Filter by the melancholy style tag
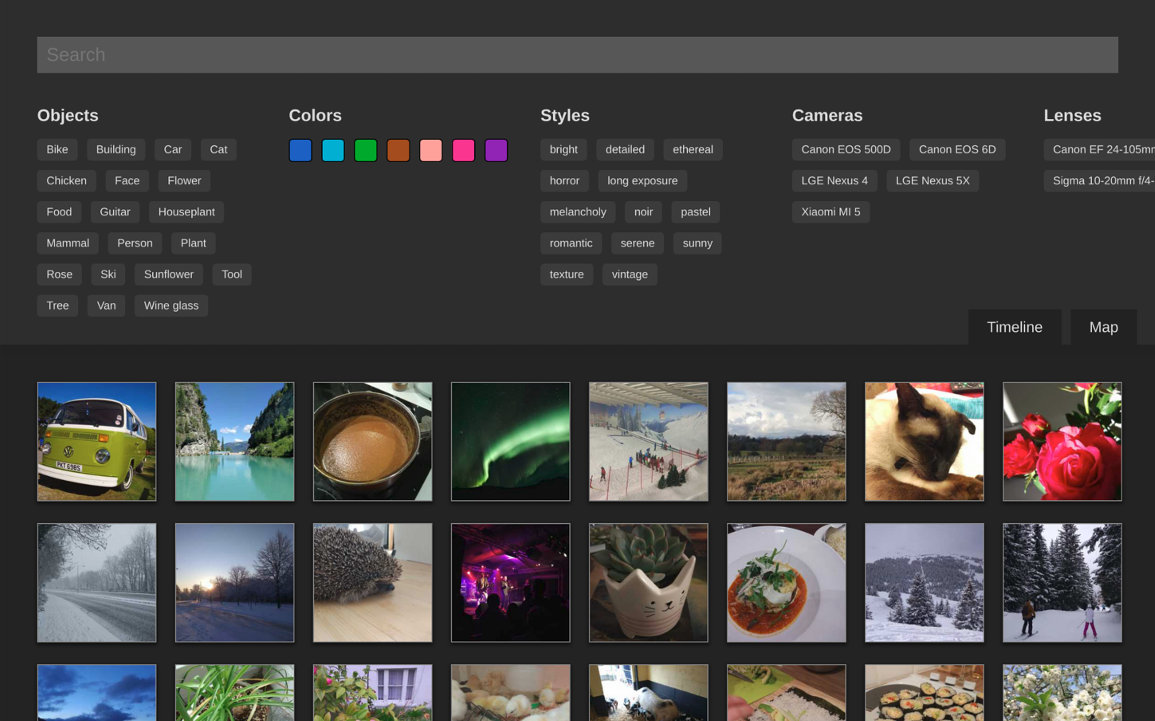 pos(578,212)
